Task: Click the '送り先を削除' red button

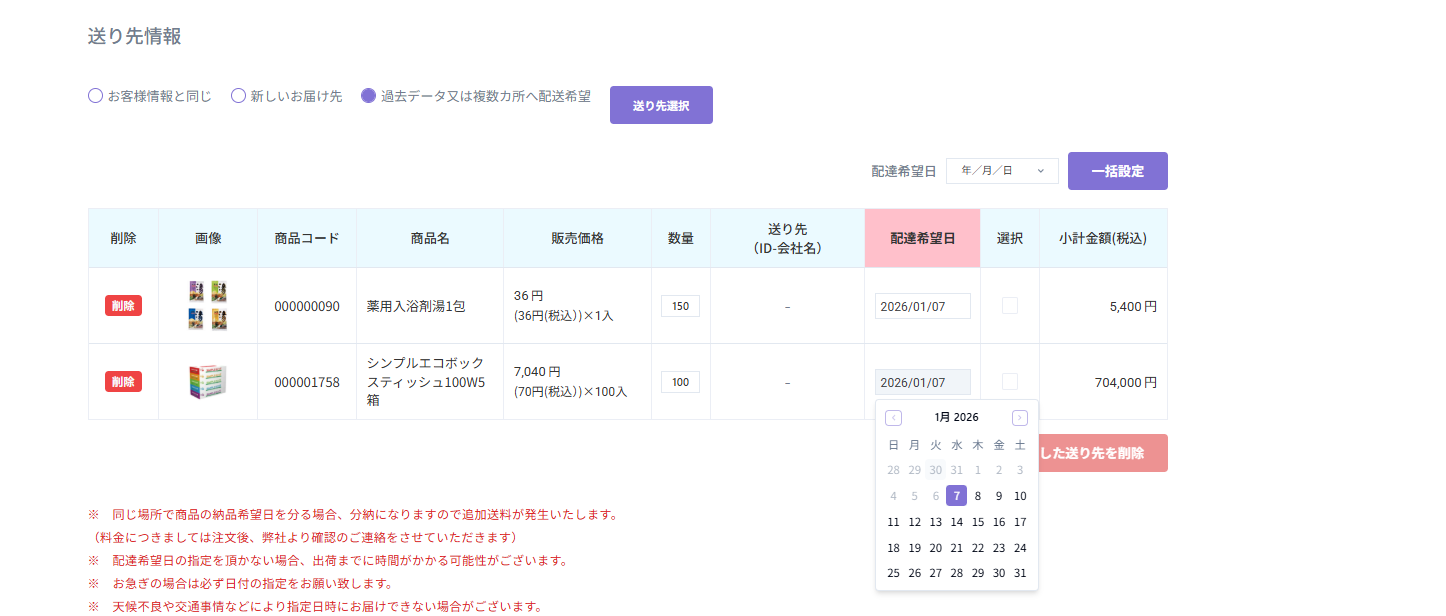Action: tap(1102, 453)
